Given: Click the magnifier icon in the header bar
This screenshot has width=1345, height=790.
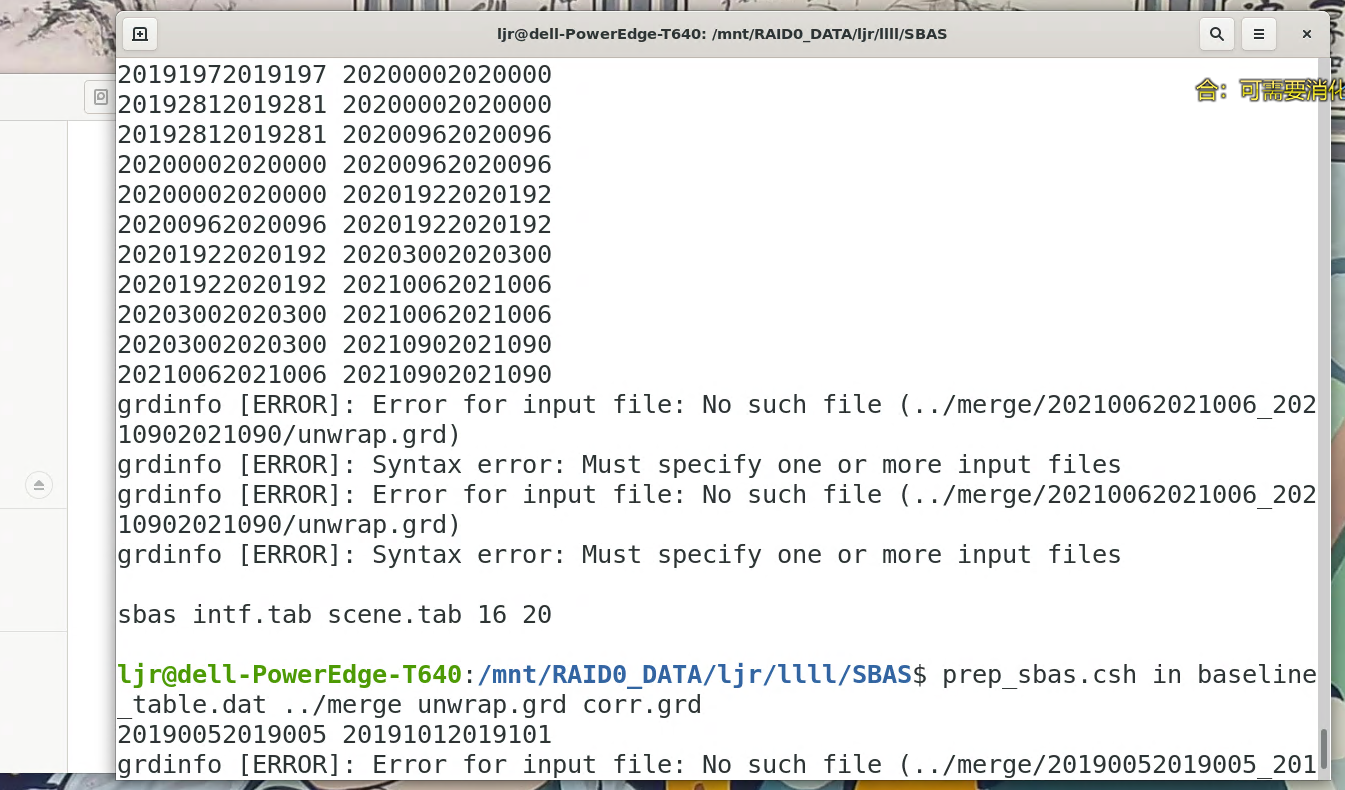Looking at the screenshot, I should point(1217,33).
